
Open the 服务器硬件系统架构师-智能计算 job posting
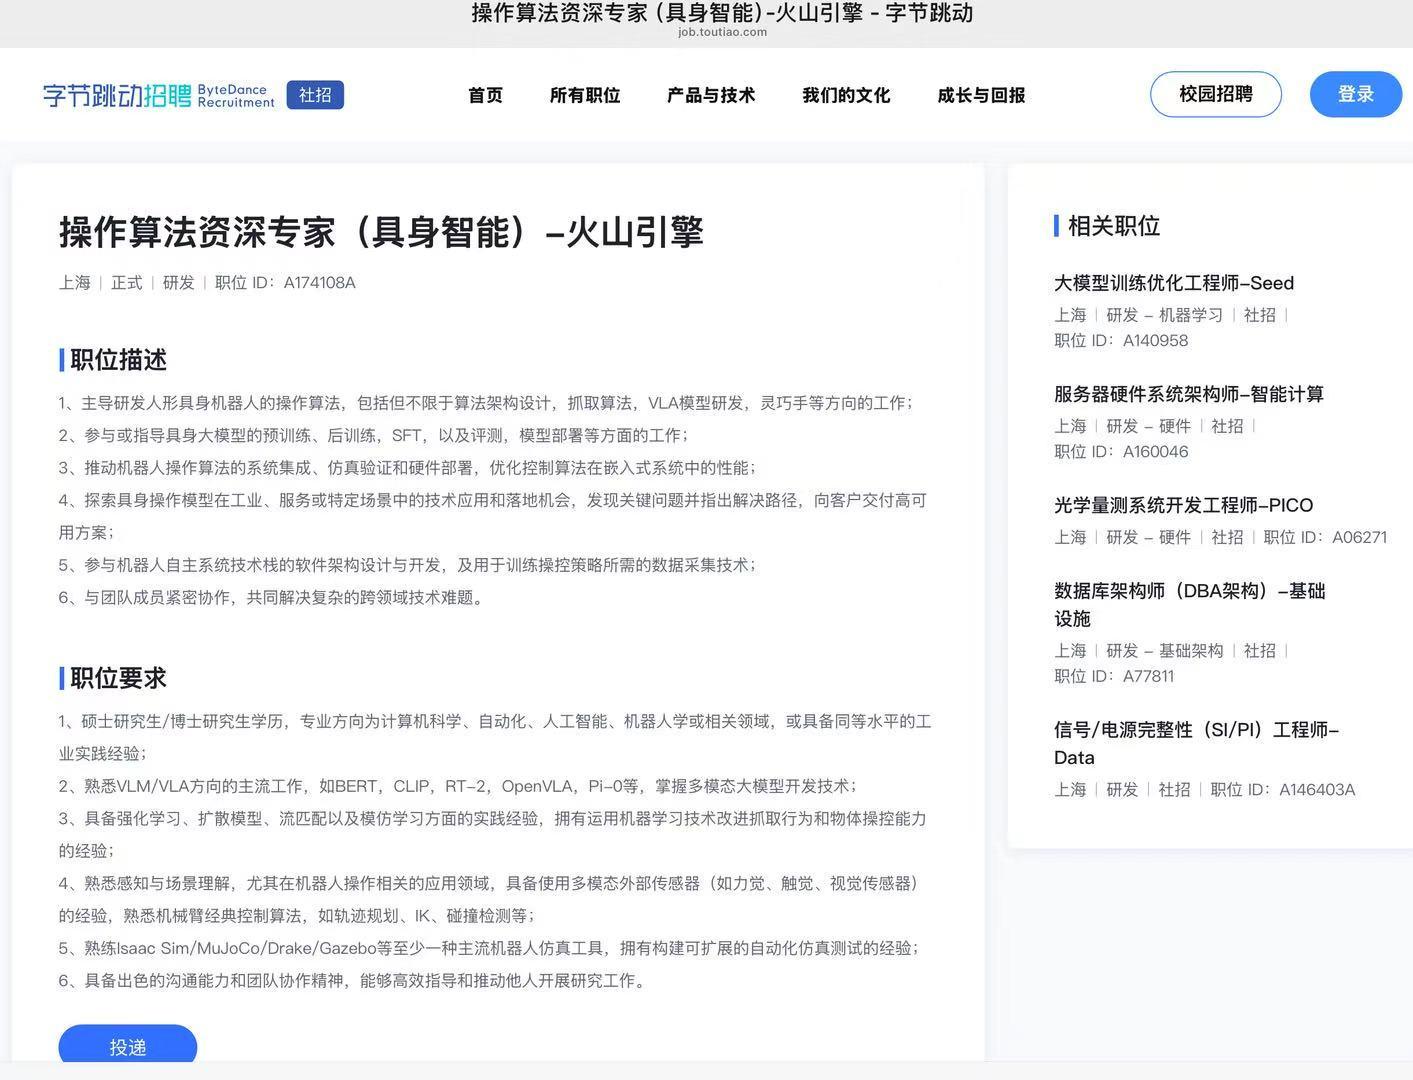[1189, 394]
